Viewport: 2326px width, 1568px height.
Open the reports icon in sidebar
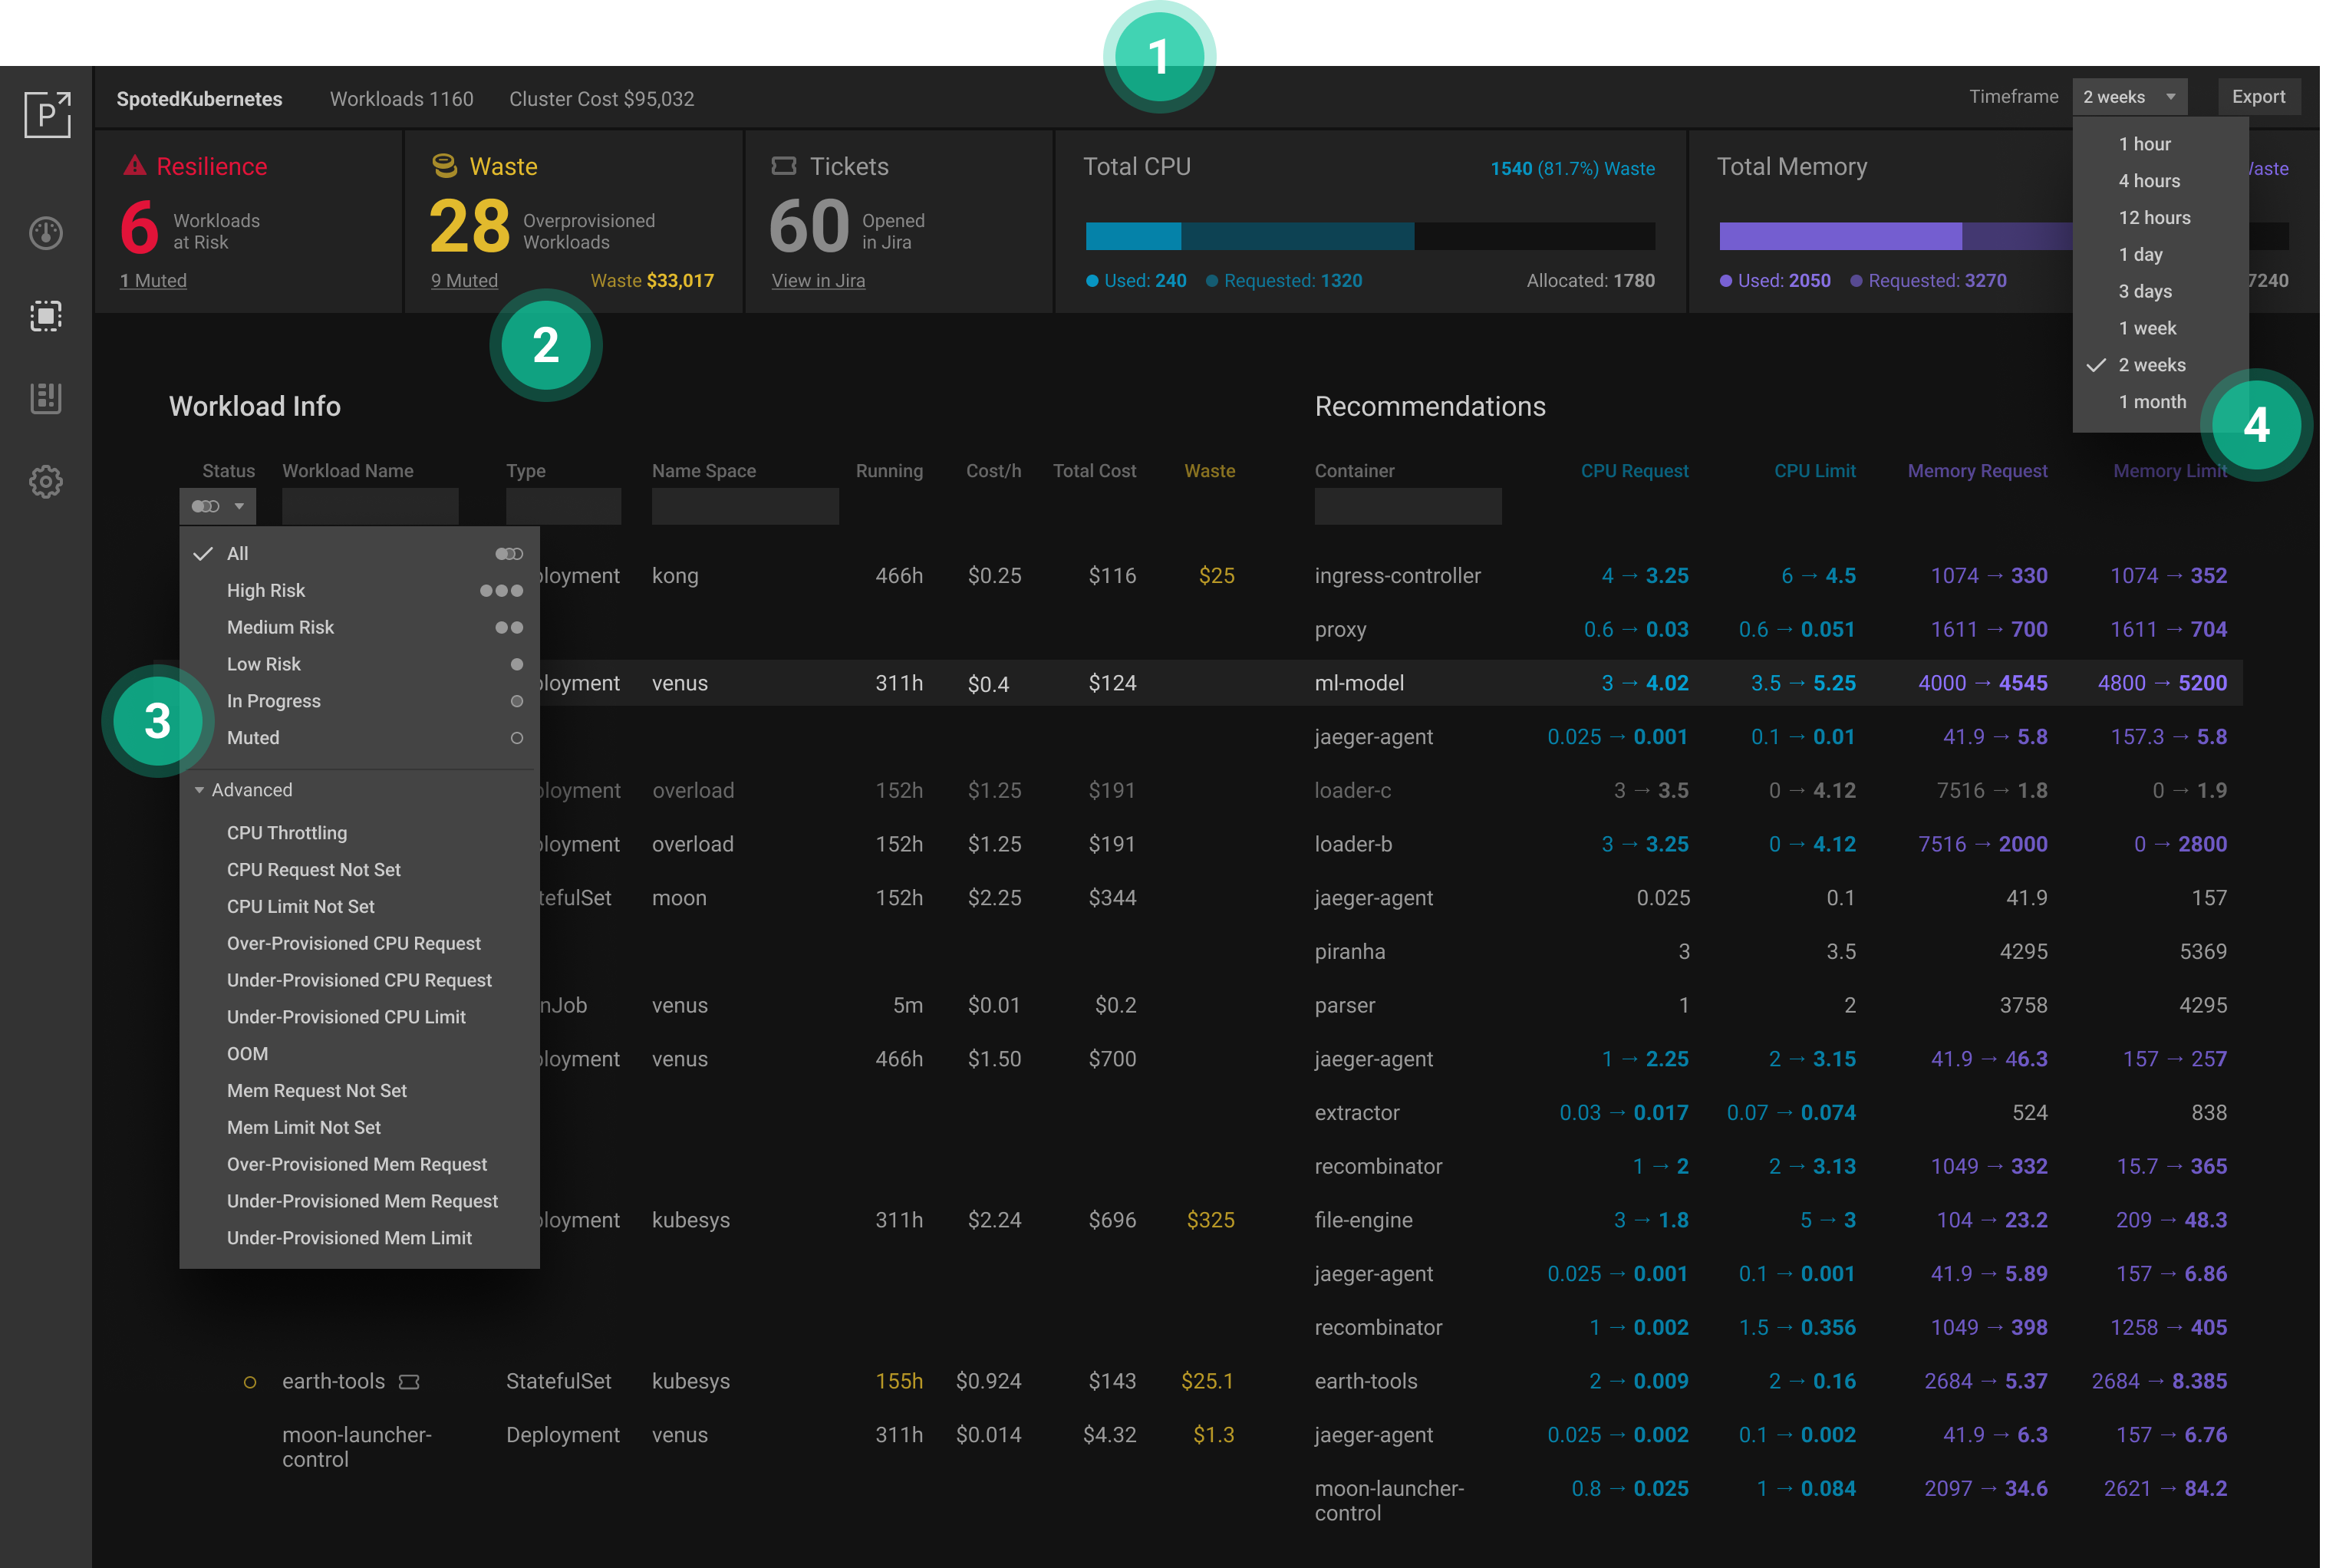(46, 398)
